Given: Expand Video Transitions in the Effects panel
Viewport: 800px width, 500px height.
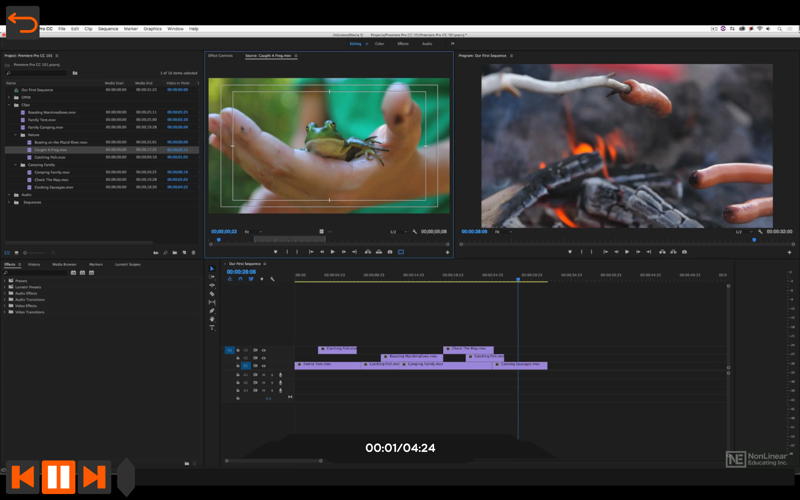Looking at the screenshot, I should (5, 312).
